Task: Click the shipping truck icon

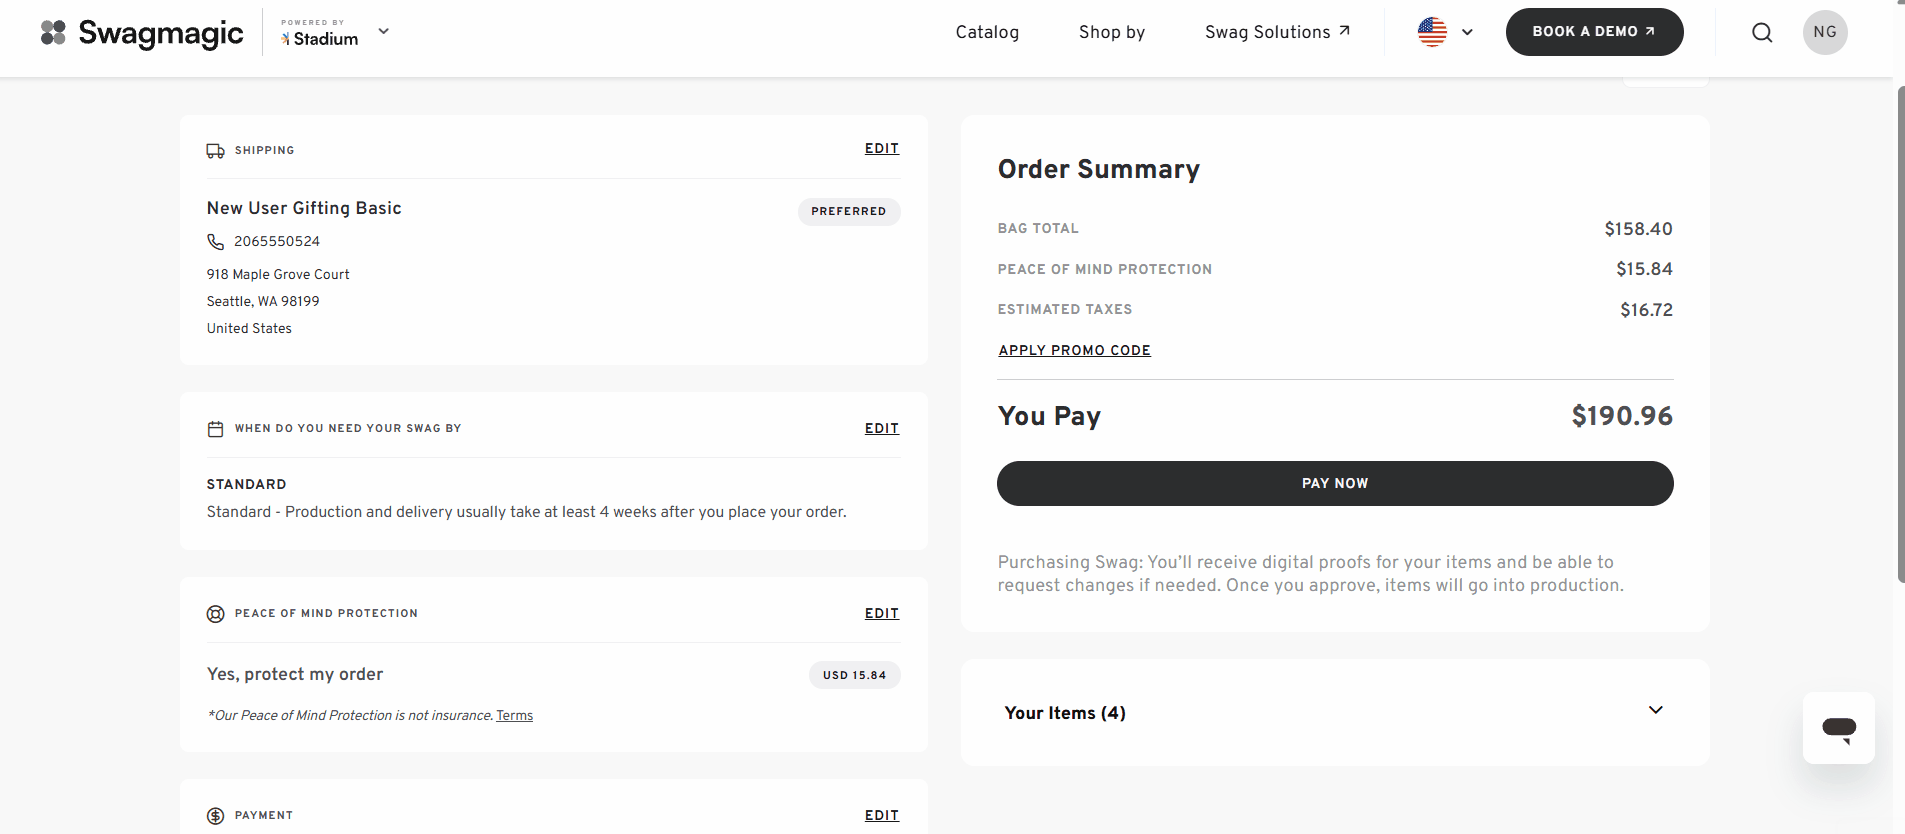Action: coord(215,151)
